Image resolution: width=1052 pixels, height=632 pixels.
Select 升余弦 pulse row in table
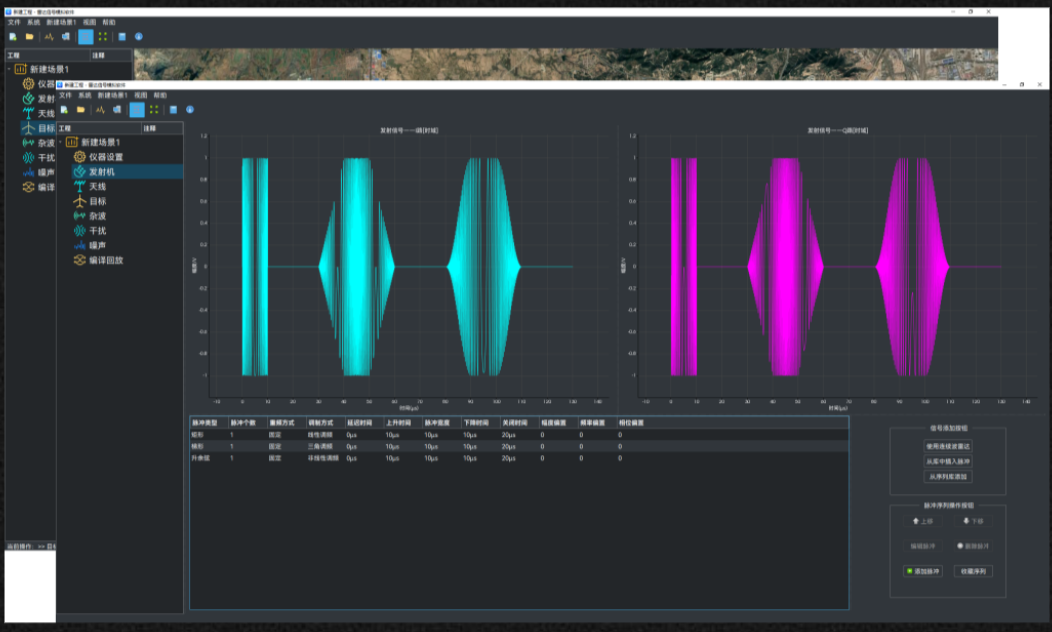(x=519, y=458)
